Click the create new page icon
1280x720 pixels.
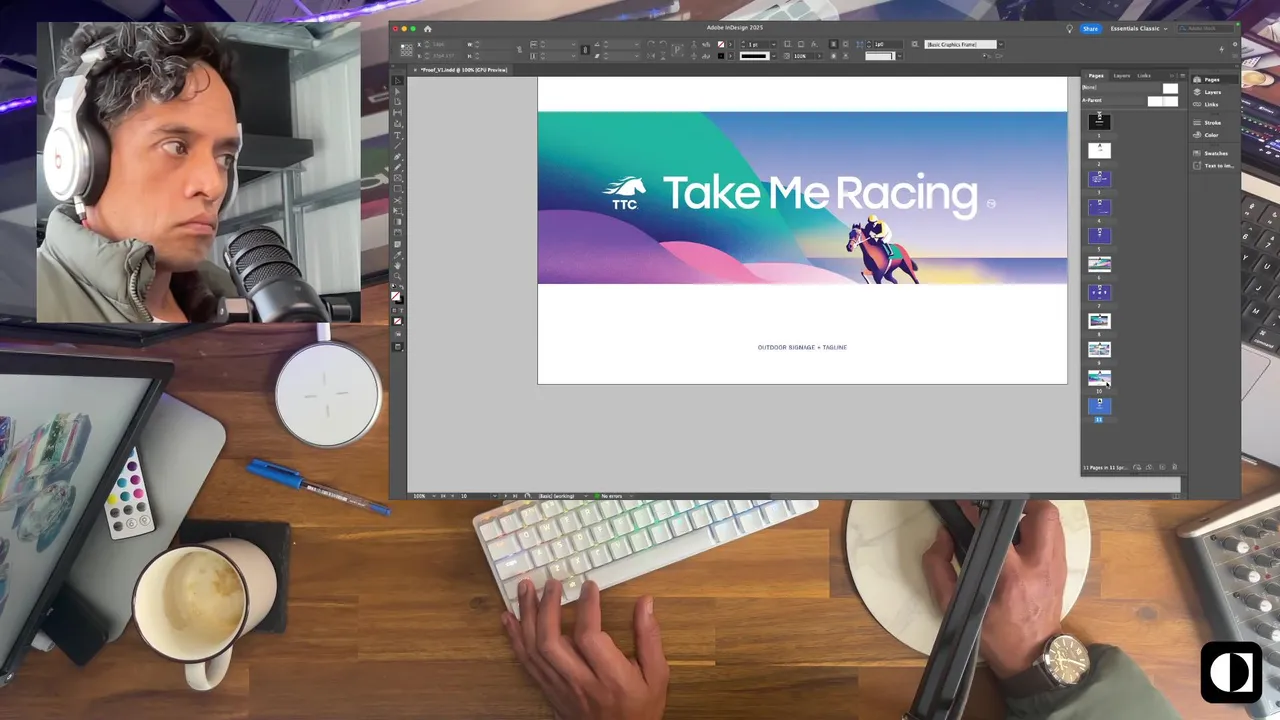1162,467
